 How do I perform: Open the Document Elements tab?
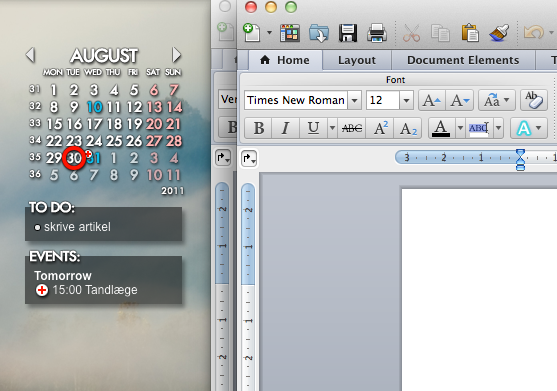tap(463, 60)
